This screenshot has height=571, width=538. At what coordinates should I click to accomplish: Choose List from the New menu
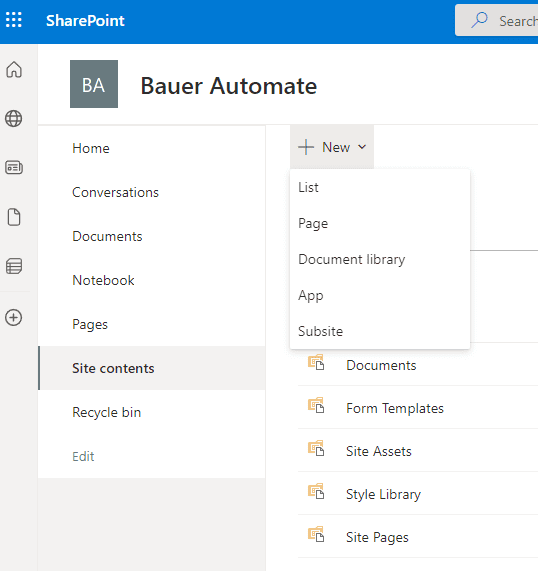coord(380,188)
